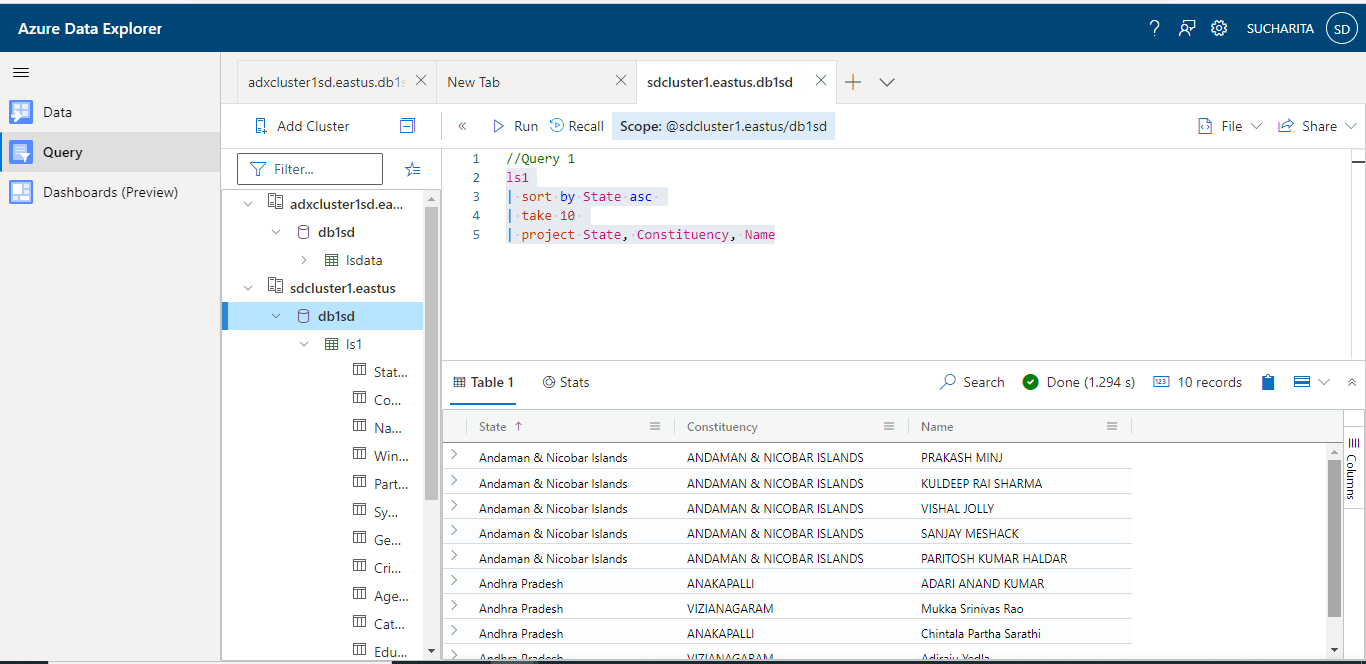The height and width of the screenshot is (664, 1366).
Task: Open the settings gear icon
Action: 1219,28
